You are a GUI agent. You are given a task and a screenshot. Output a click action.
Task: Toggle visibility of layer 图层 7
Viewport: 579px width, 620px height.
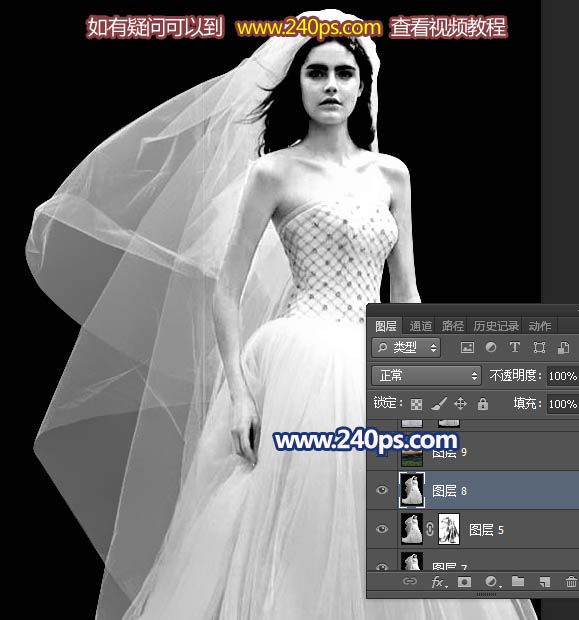tap(382, 567)
